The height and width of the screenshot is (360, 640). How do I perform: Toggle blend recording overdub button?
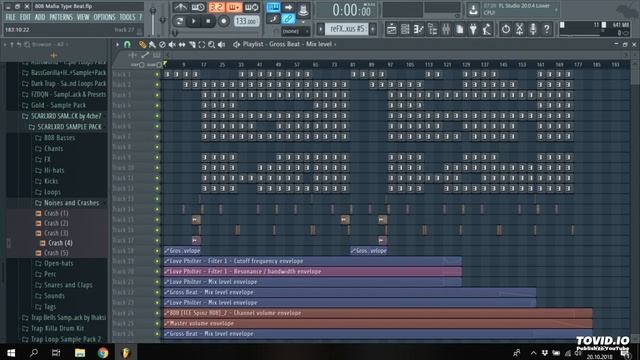pos(234,7)
